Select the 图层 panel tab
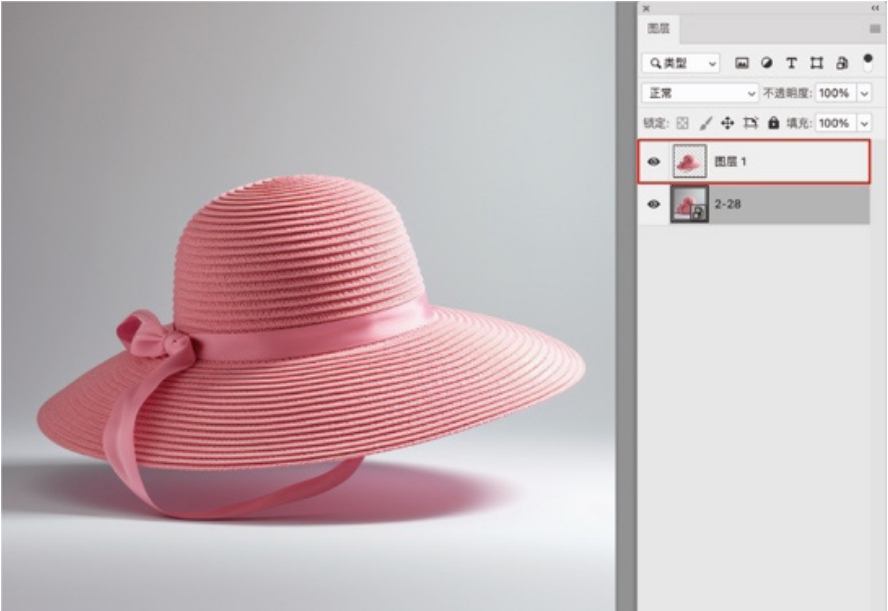This screenshot has height=611, width=888. (659, 29)
